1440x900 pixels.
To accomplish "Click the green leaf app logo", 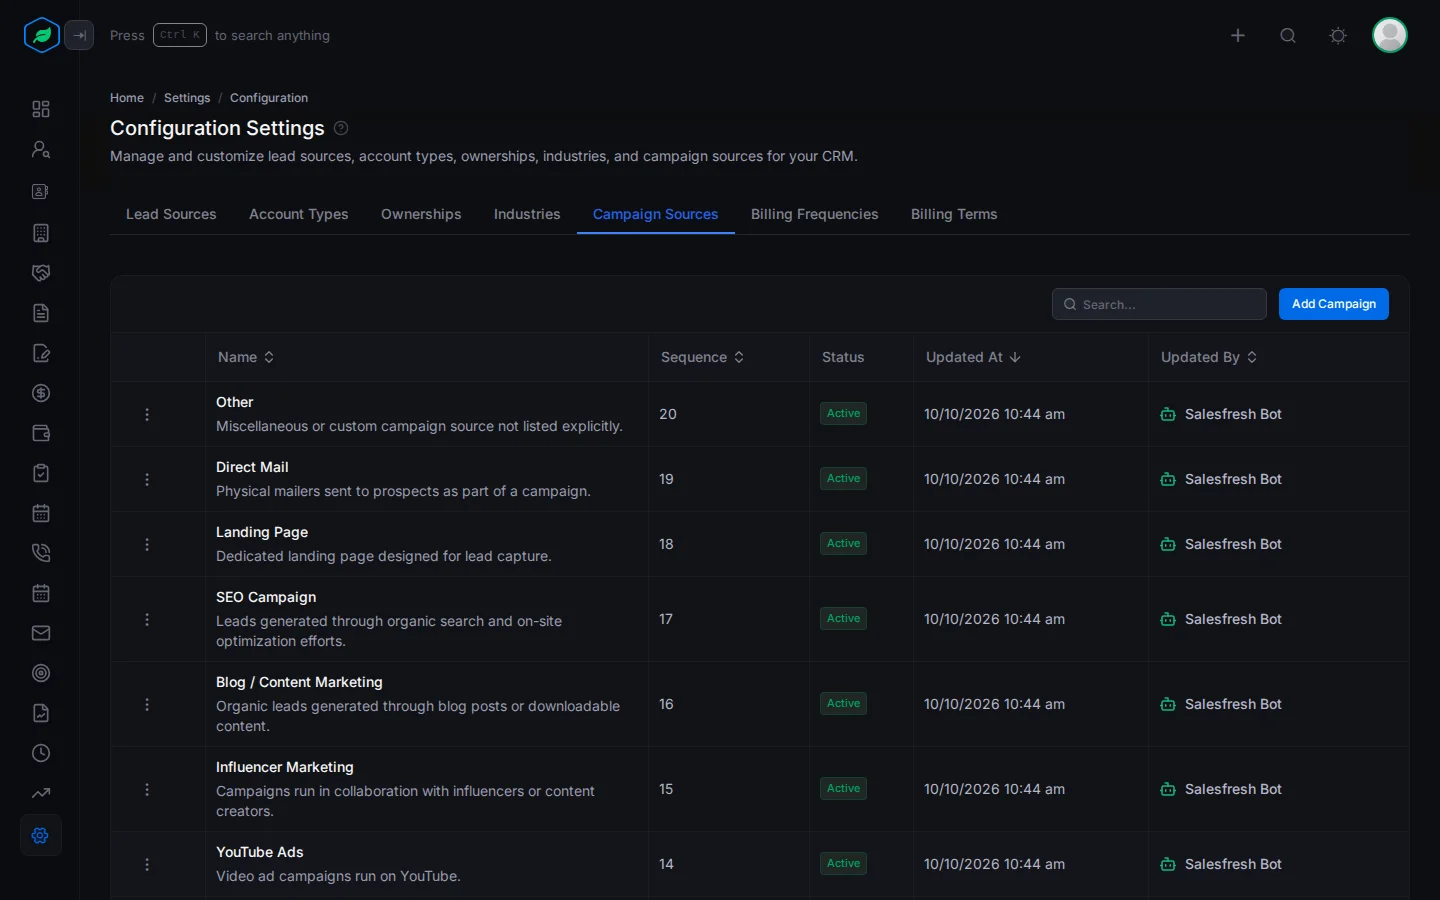I will [42, 35].
